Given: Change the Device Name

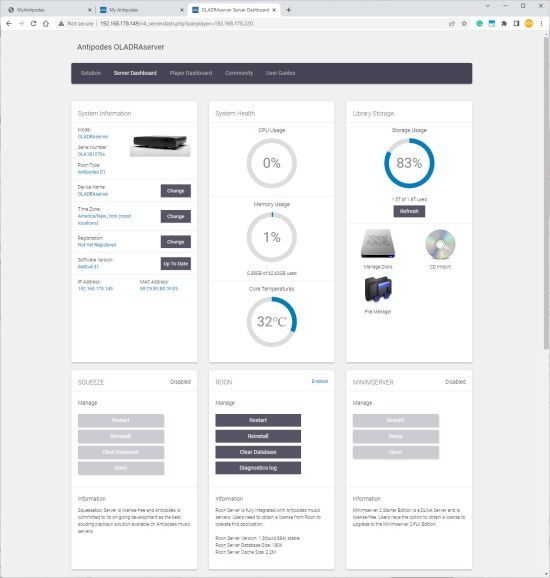Looking at the screenshot, I should coord(175,191).
